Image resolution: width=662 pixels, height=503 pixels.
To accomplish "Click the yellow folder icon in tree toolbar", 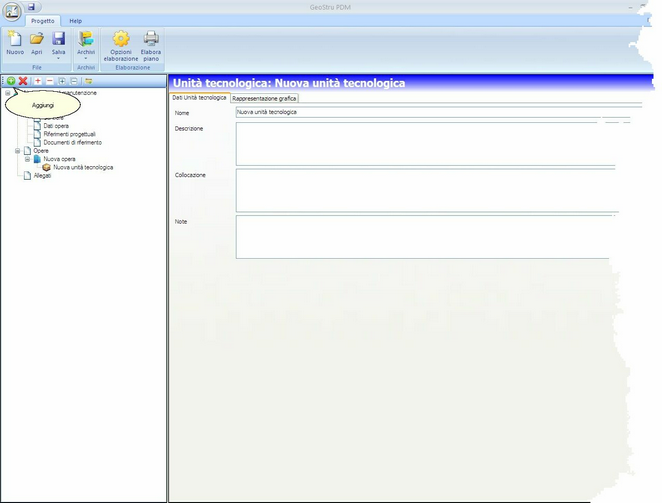I will [89, 81].
